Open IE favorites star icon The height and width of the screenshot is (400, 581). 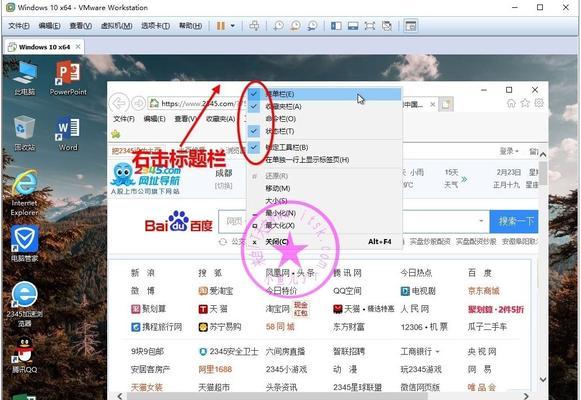click(525, 103)
